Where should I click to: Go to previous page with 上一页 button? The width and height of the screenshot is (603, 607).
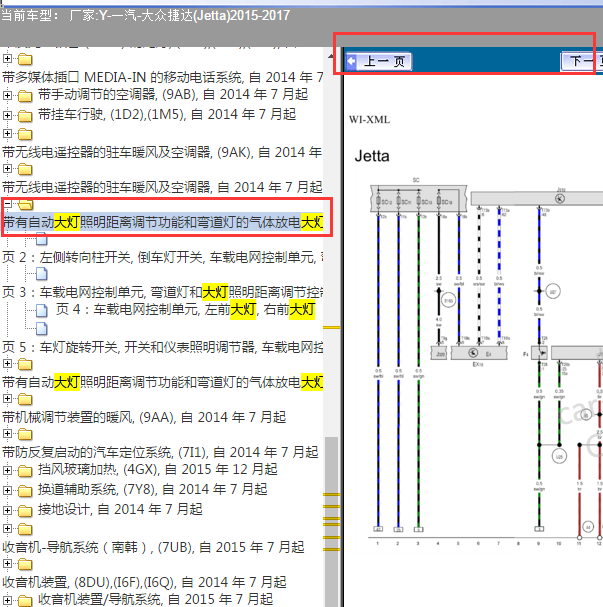[379, 62]
